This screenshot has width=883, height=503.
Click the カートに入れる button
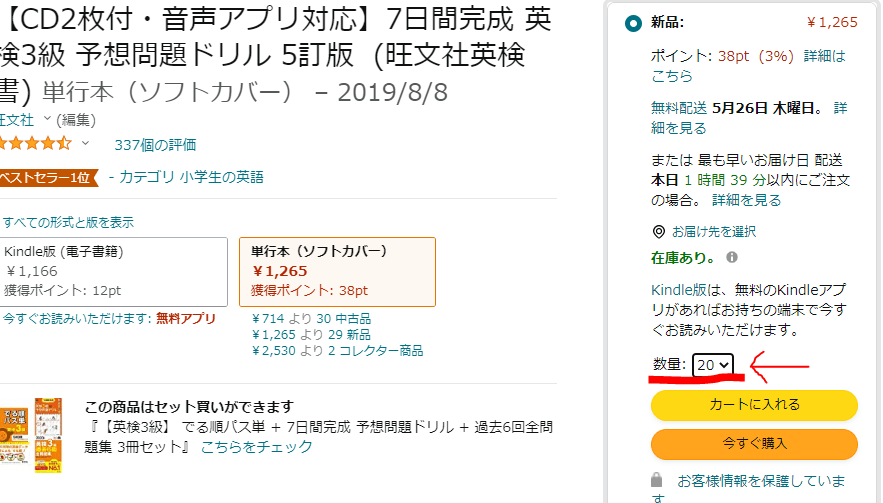(754, 405)
